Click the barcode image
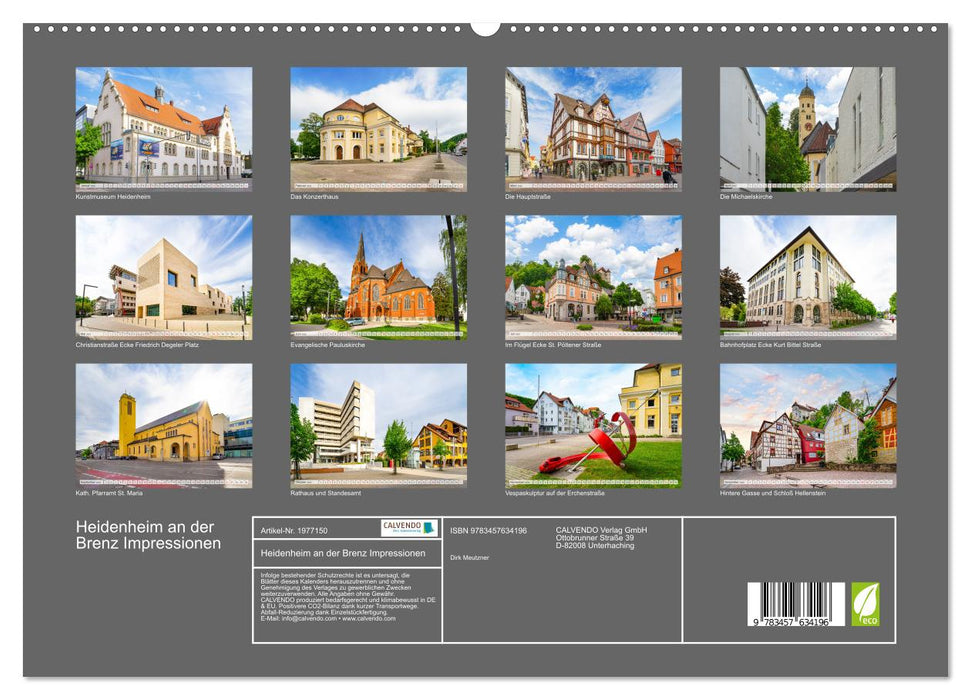The image size is (971, 700). coord(795,605)
